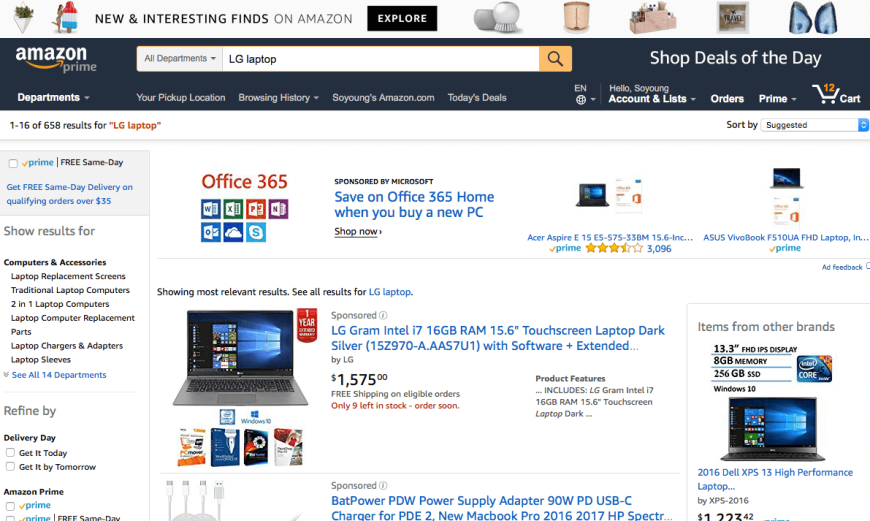Select Traditional Laptop Computers category
The height and width of the screenshot is (521, 870).
pos(70,290)
